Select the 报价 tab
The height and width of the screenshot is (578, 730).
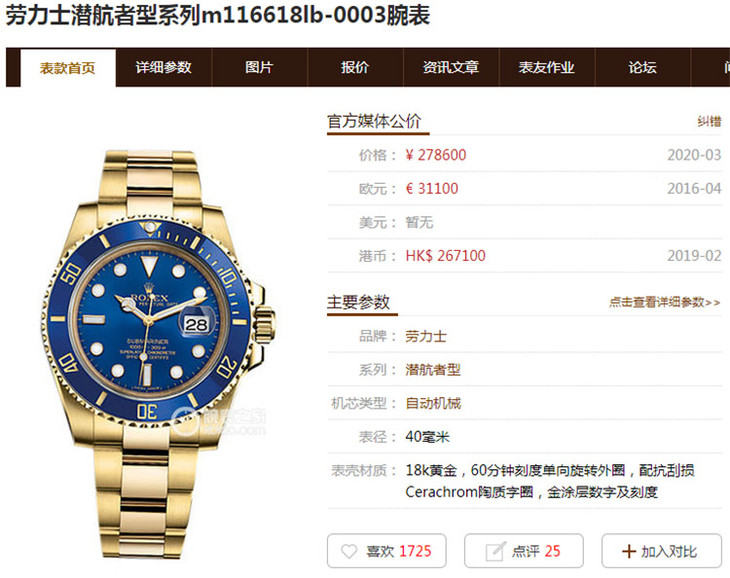[355, 67]
